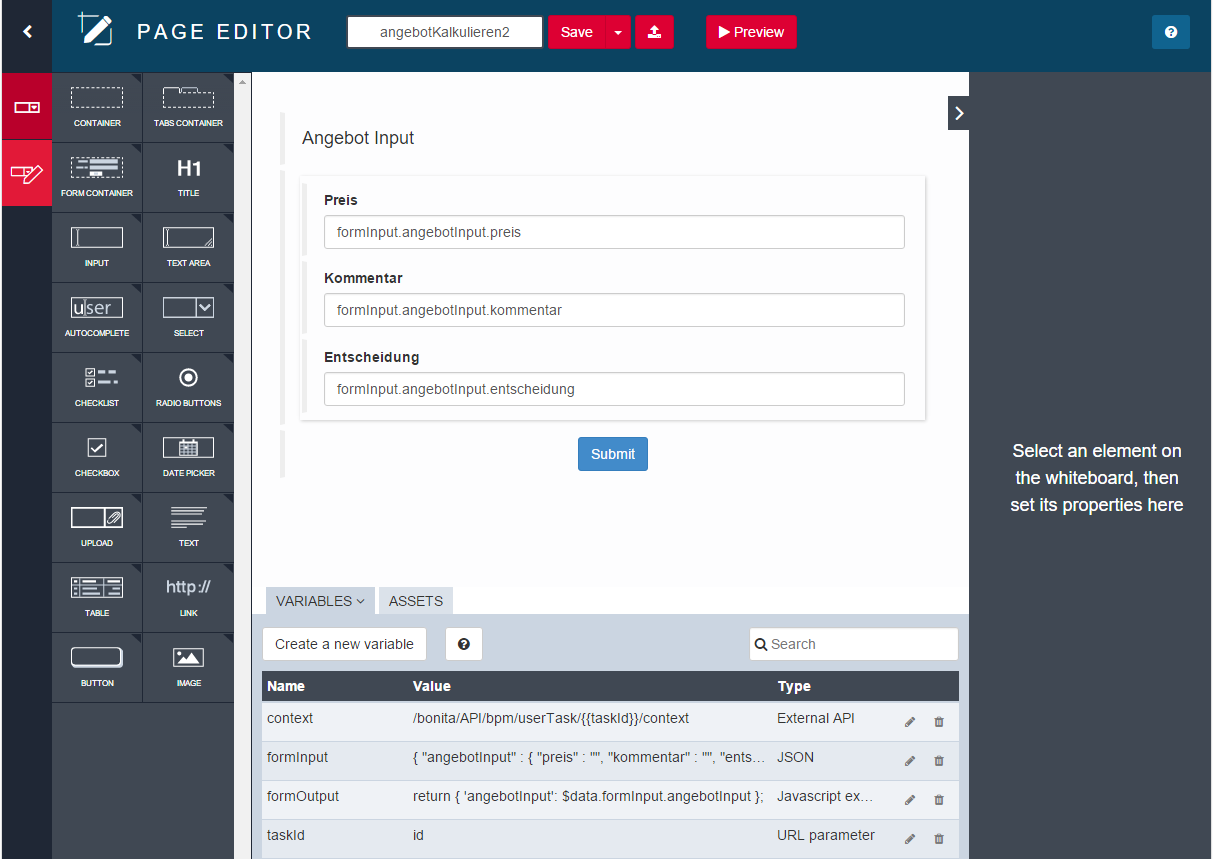Click the palette scrollbar up arrow
1213x859 pixels.
(x=242, y=82)
